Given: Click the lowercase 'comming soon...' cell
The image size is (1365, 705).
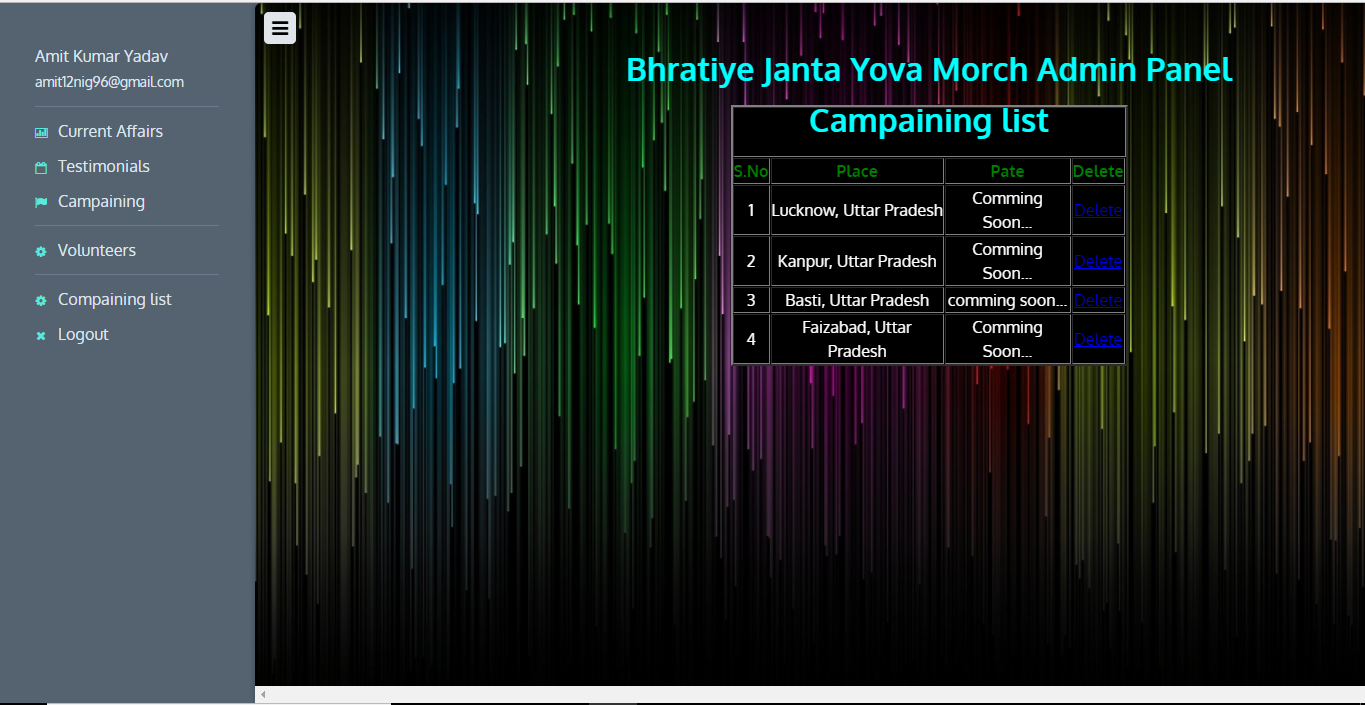Looking at the screenshot, I should [x=1007, y=300].
